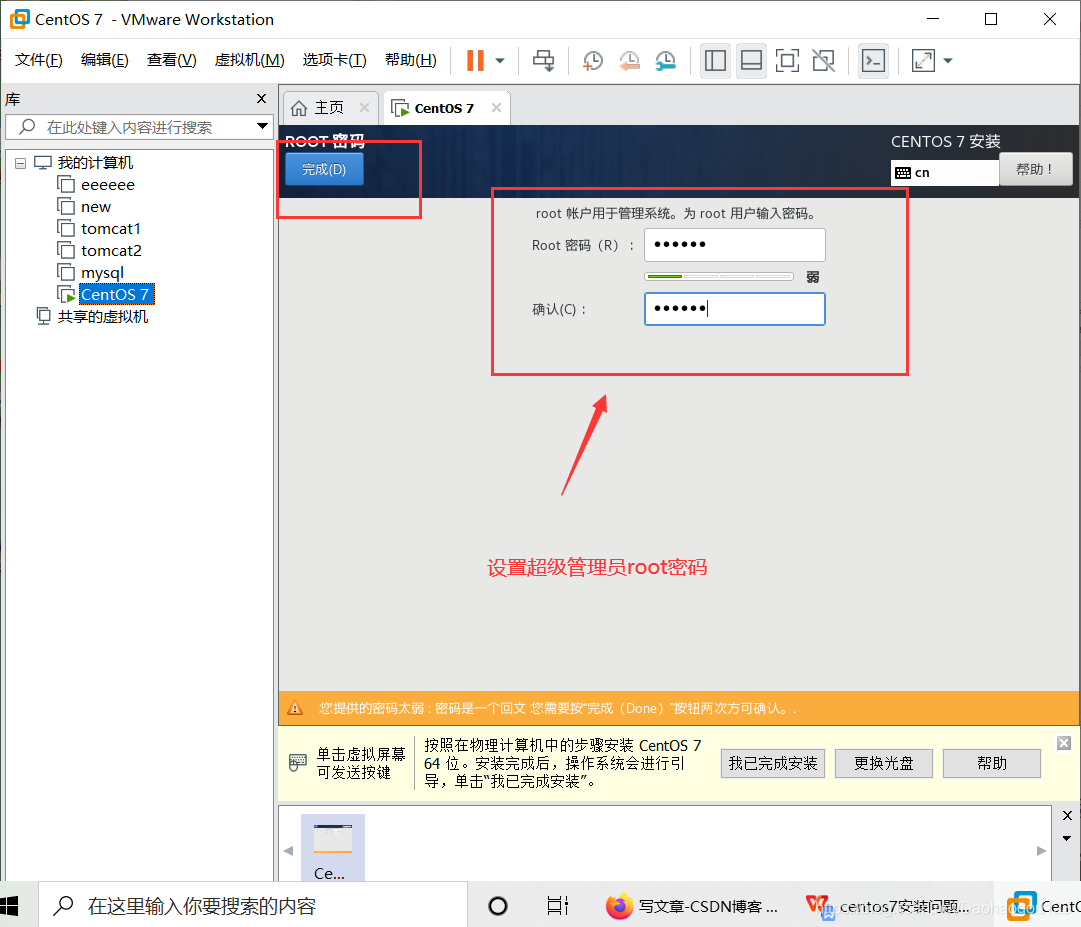Select the tomcat2 virtual machine
This screenshot has width=1081, height=927.
point(111,251)
